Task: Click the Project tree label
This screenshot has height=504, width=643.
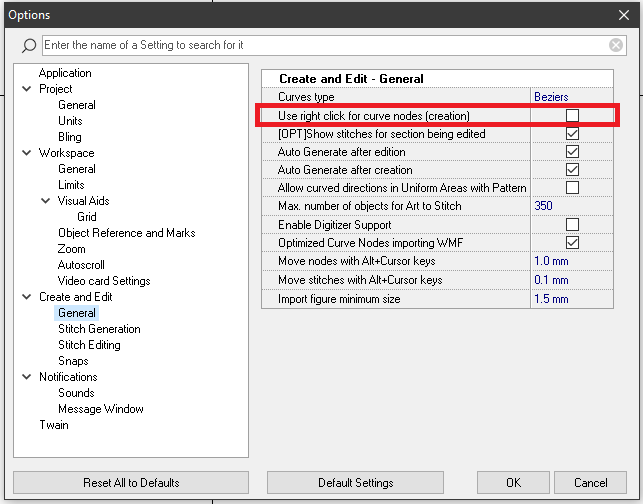Action: pos(55,89)
